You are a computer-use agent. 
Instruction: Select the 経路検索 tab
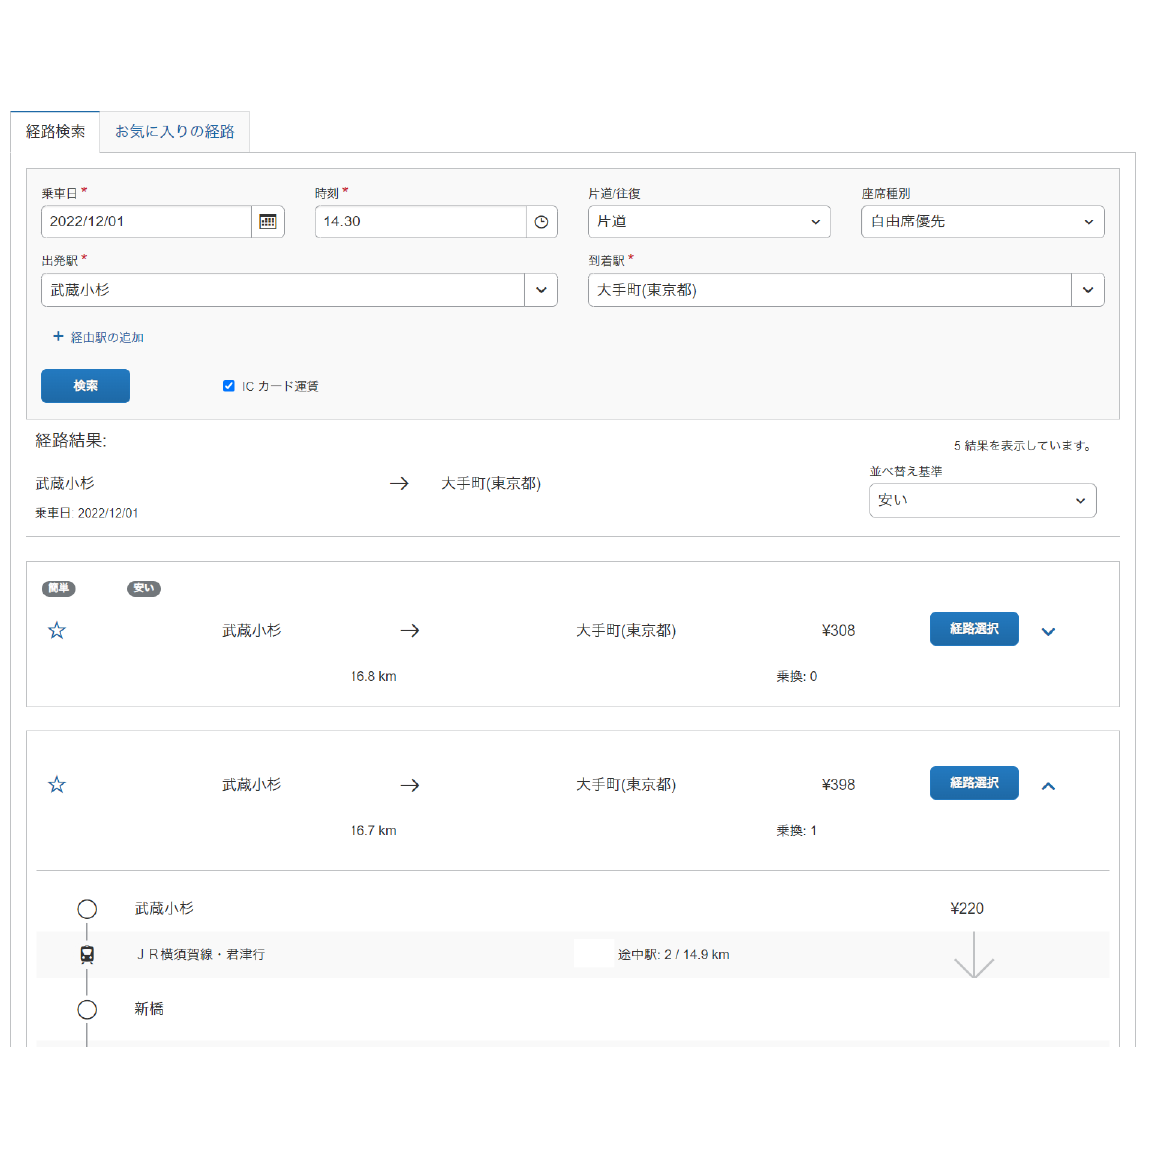click(x=56, y=132)
